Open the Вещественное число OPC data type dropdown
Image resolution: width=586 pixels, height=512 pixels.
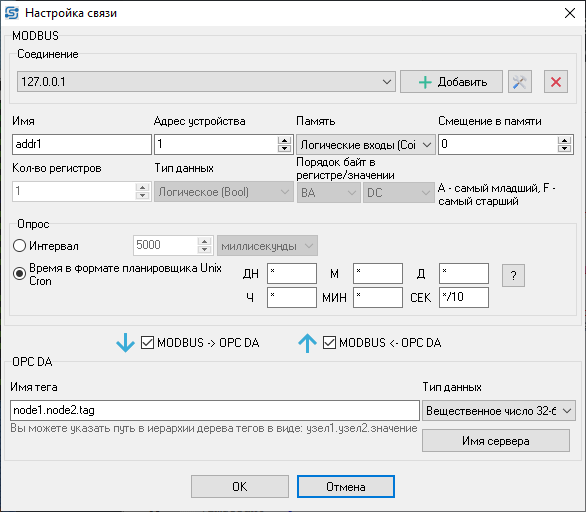coord(499,411)
